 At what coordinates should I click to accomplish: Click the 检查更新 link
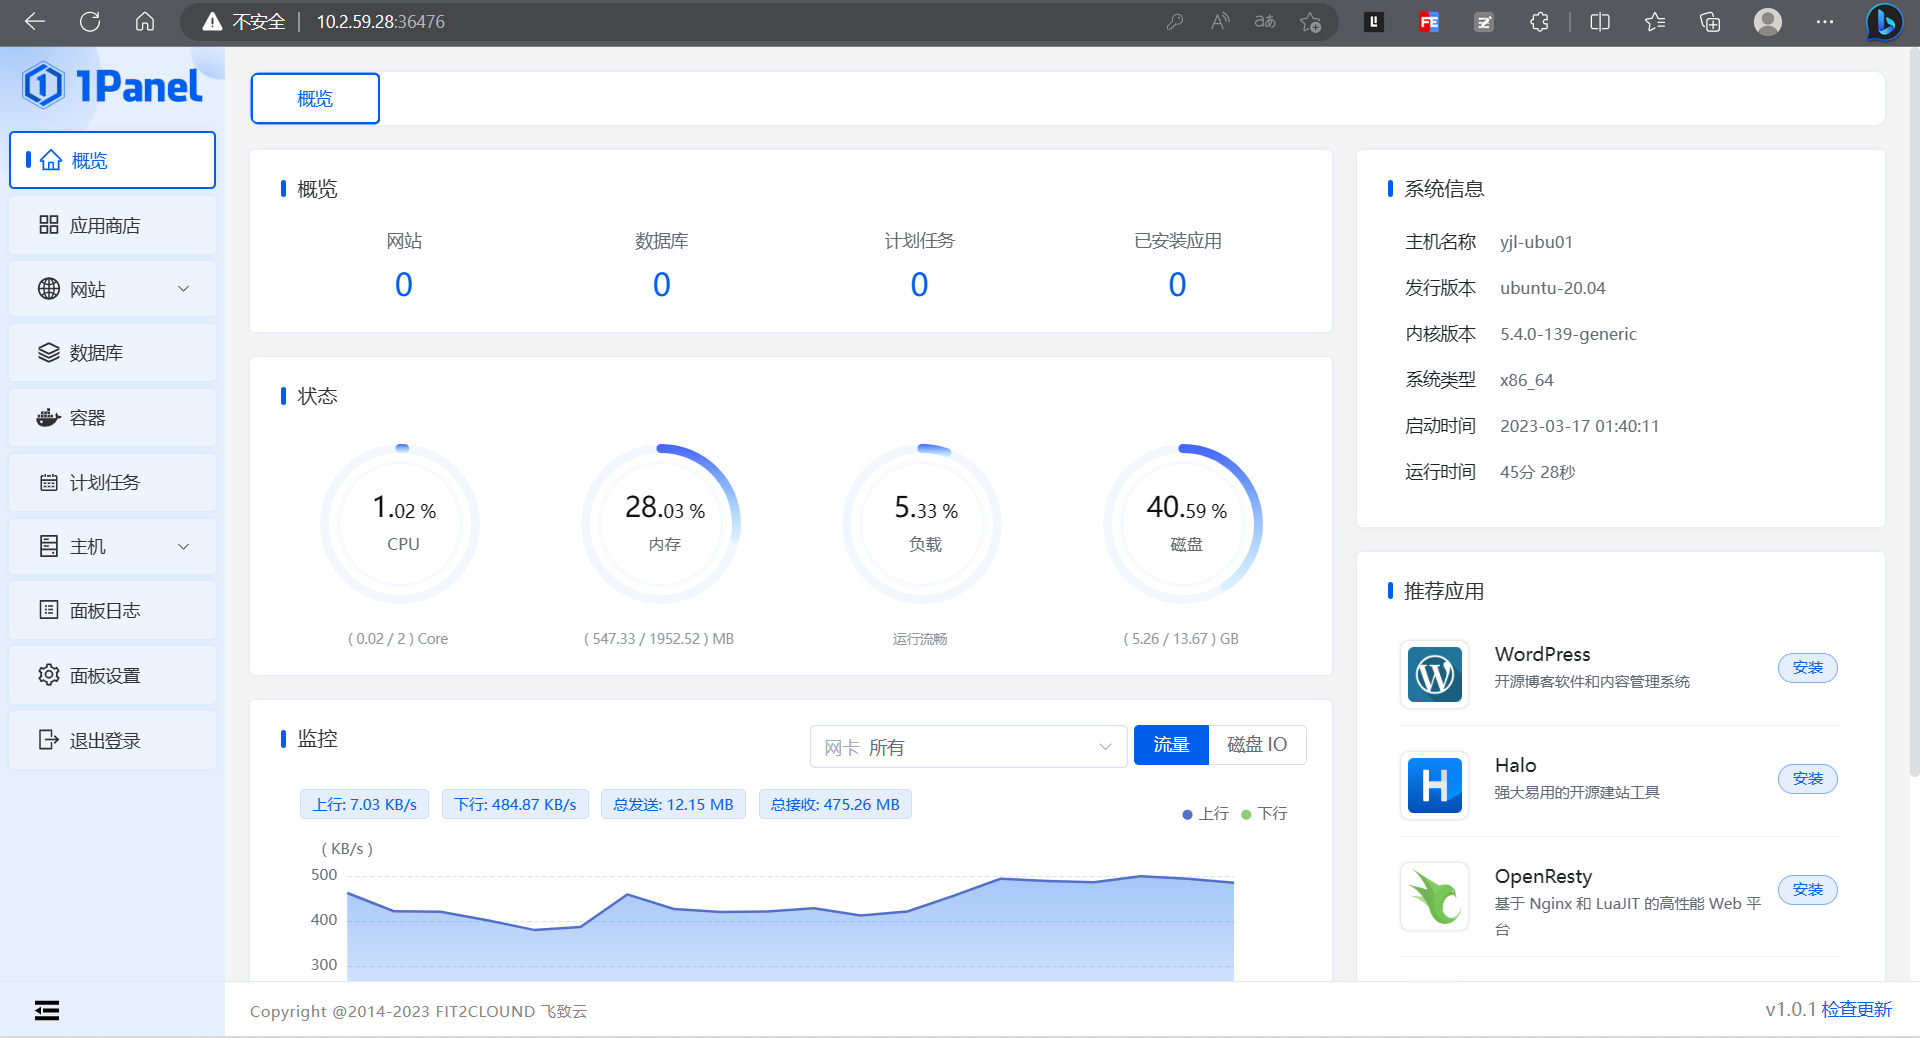point(1856,1009)
